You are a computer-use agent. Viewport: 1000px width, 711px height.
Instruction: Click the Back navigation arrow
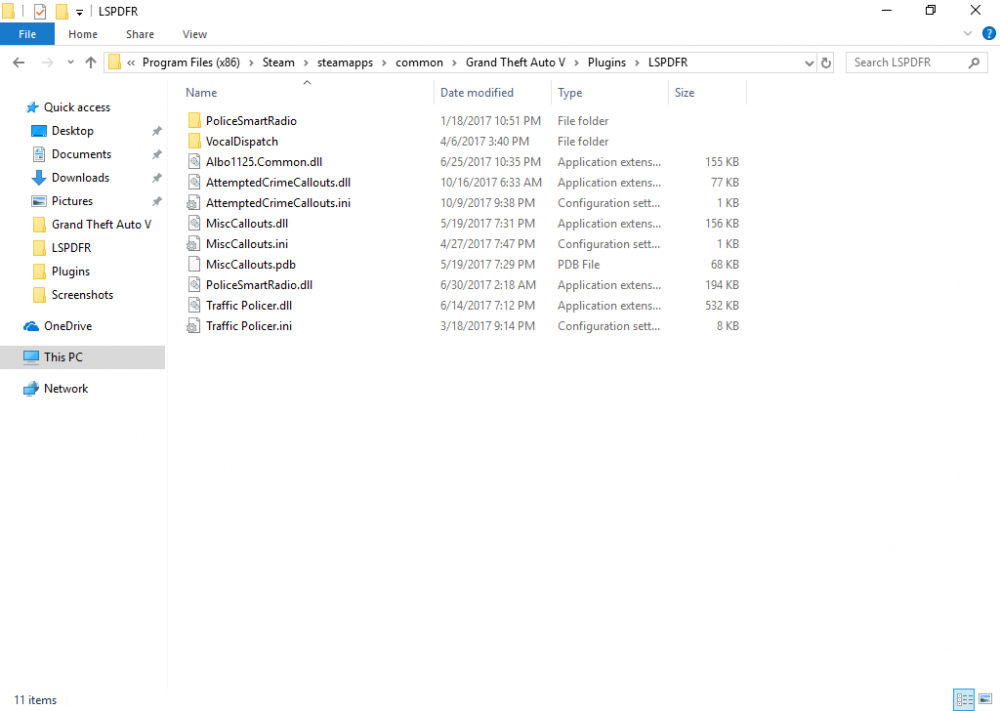point(18,62)
